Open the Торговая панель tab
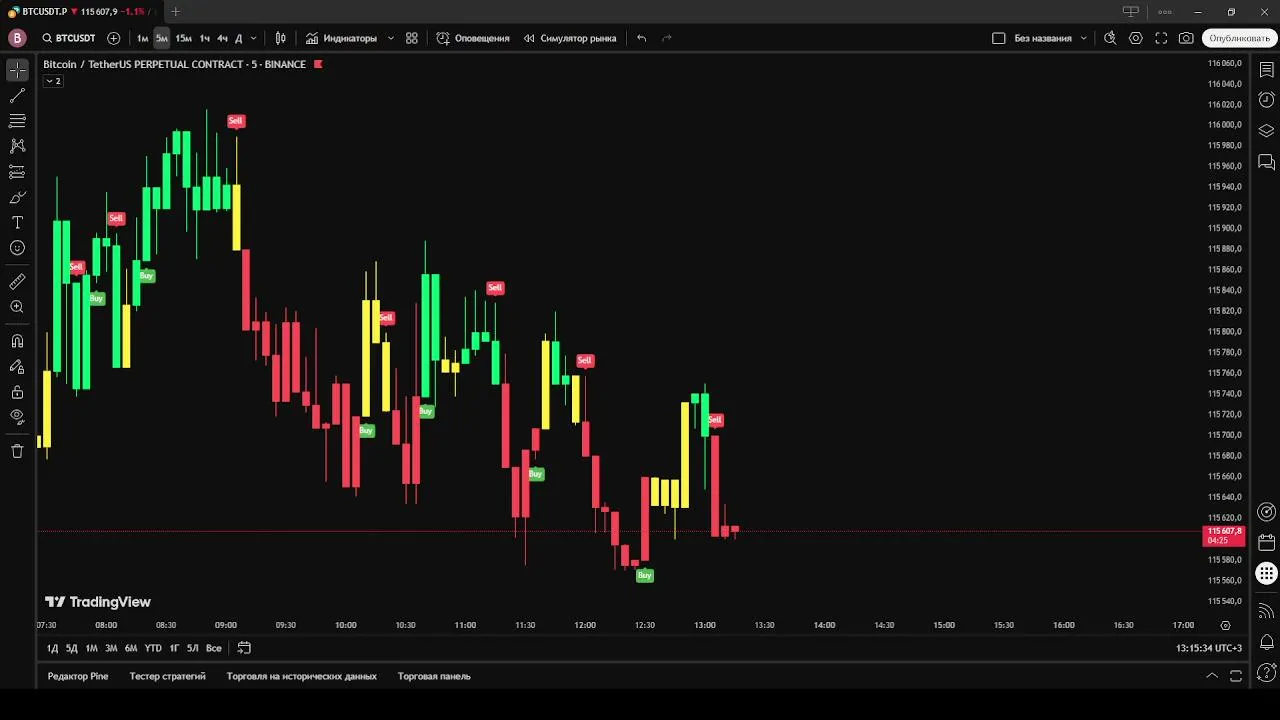Image resolution: width=1280 pixels, height=720 pixels. coord(434,676)
